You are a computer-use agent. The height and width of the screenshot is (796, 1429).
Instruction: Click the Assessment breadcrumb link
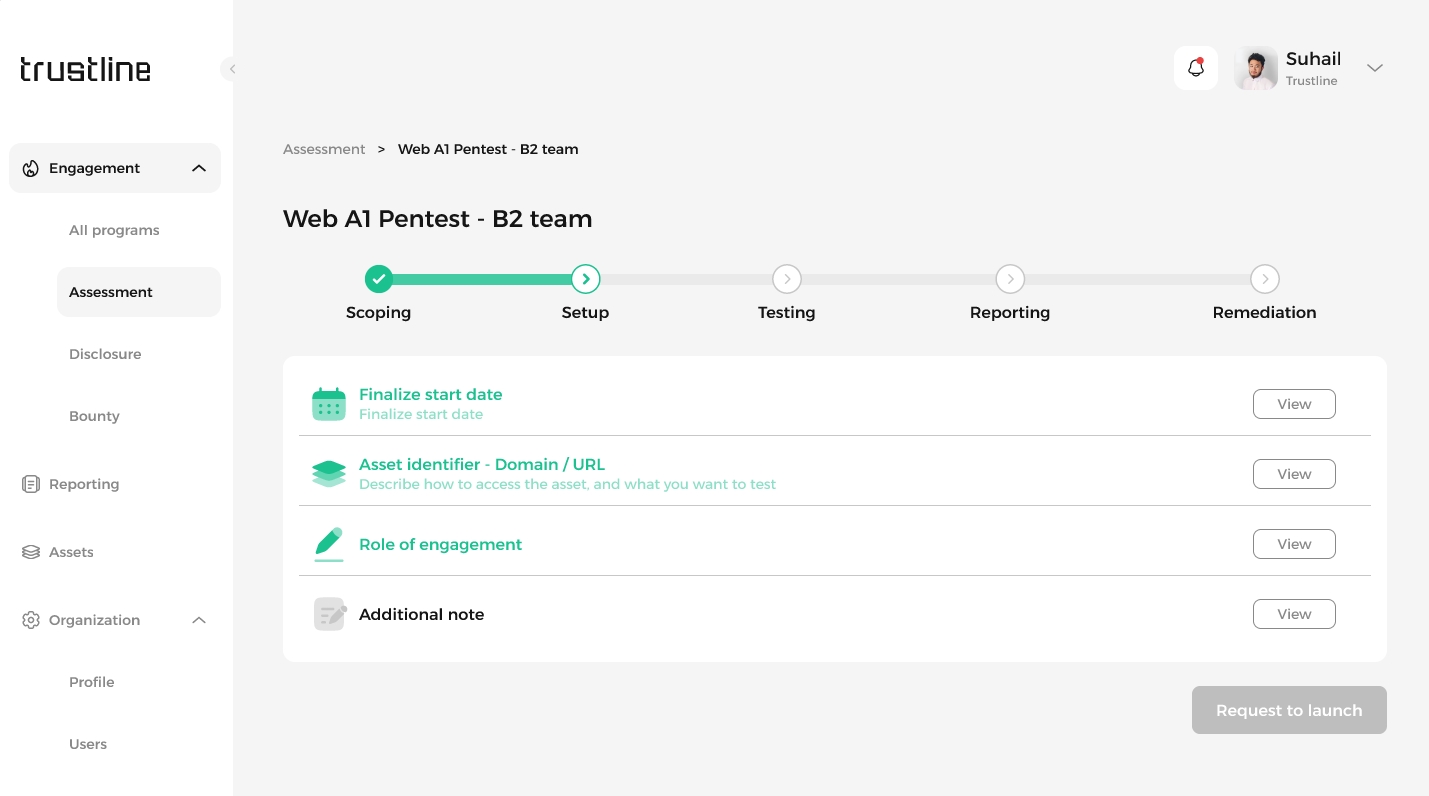pos(324,149)
